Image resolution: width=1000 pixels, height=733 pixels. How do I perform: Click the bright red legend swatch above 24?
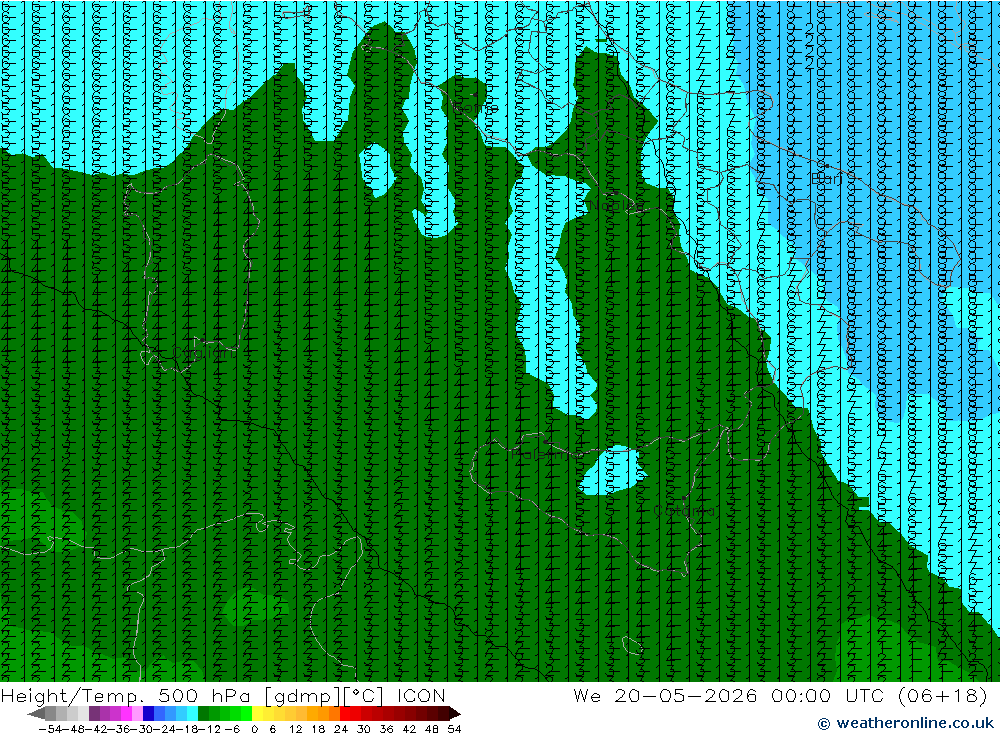pos(345,714)
